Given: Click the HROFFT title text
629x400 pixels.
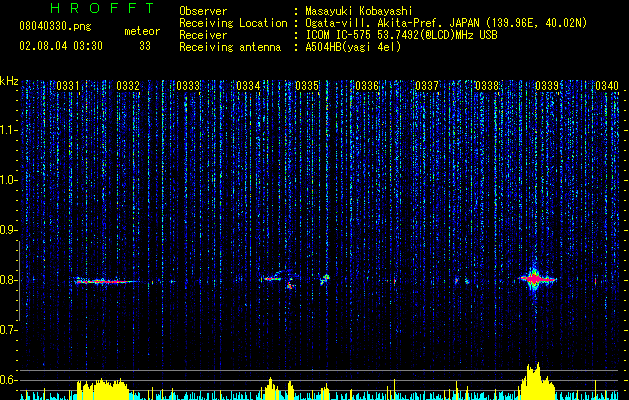Looking at the screenshot, I should (102, 8).
